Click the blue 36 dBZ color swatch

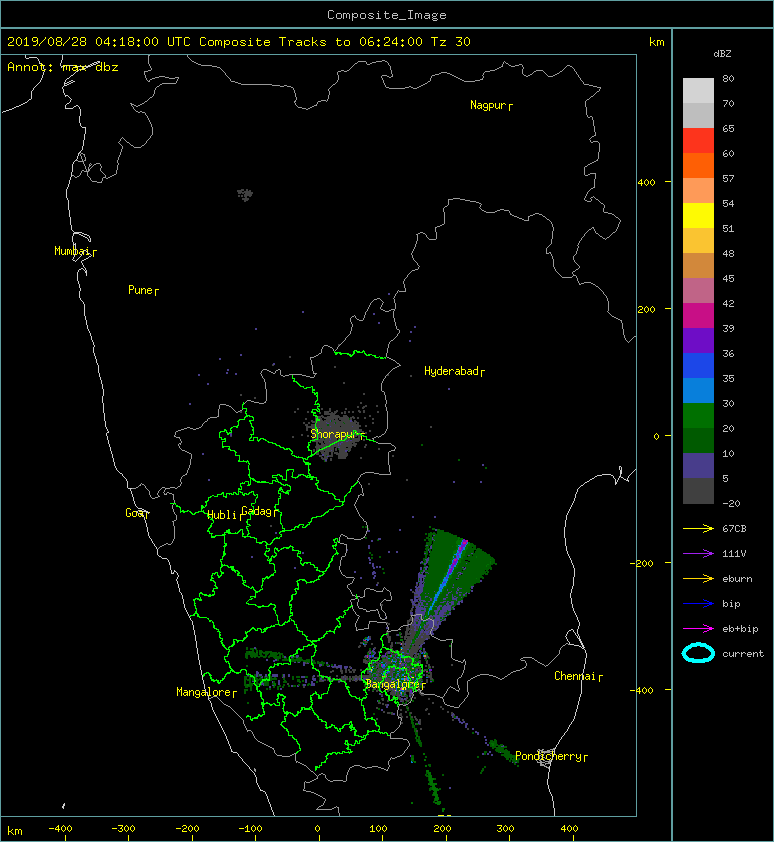tap(698, 366)
